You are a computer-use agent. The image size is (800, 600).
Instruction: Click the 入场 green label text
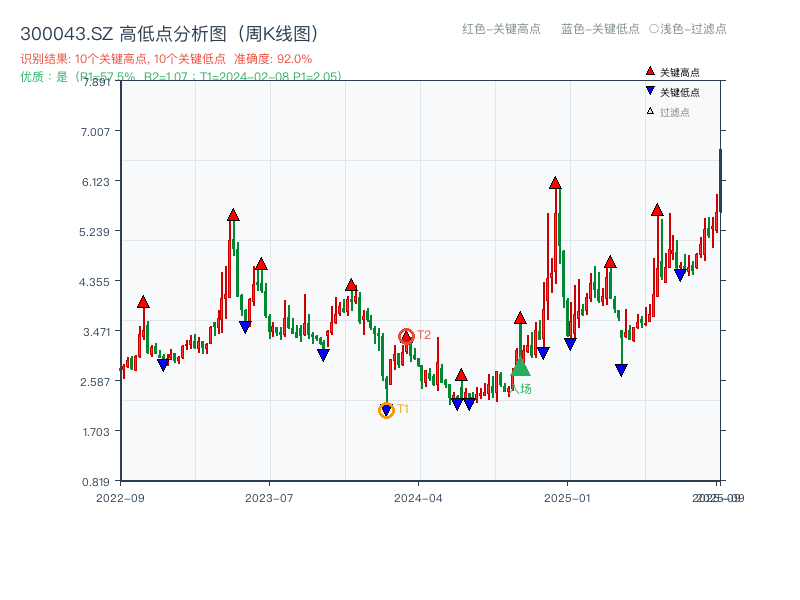(x=522, y=388)
